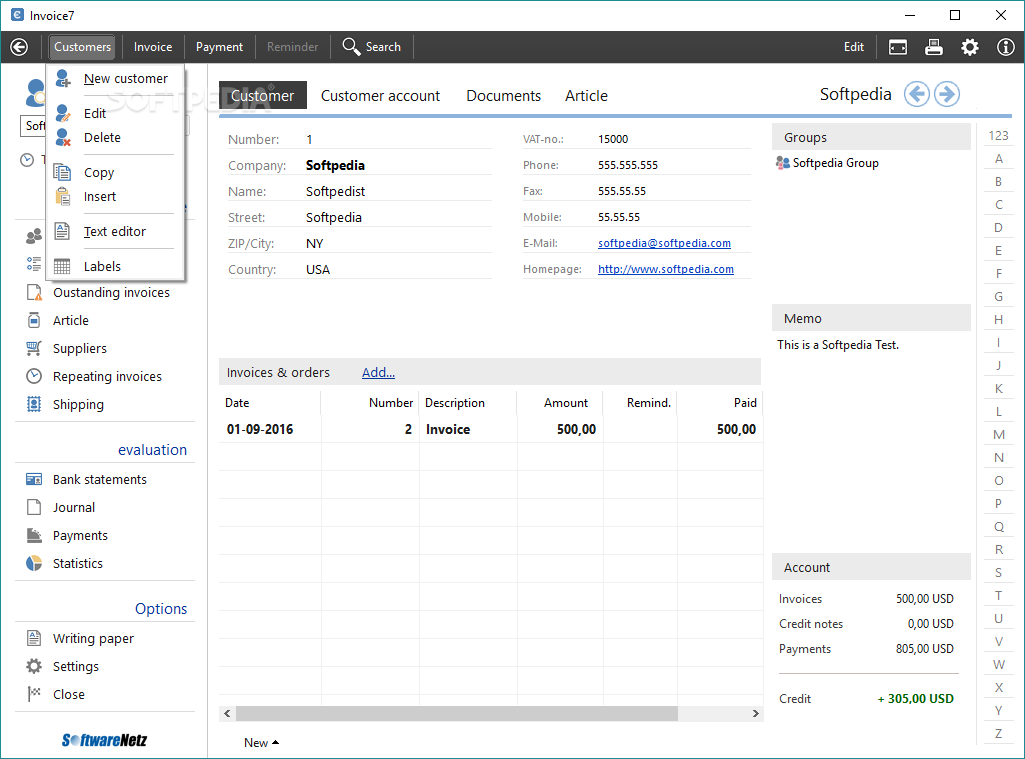Image resolution: width=1025 pixels, height=759 pixels.
Task: Click the Edit button in toolbar
Action: click(x=854, y=47)
